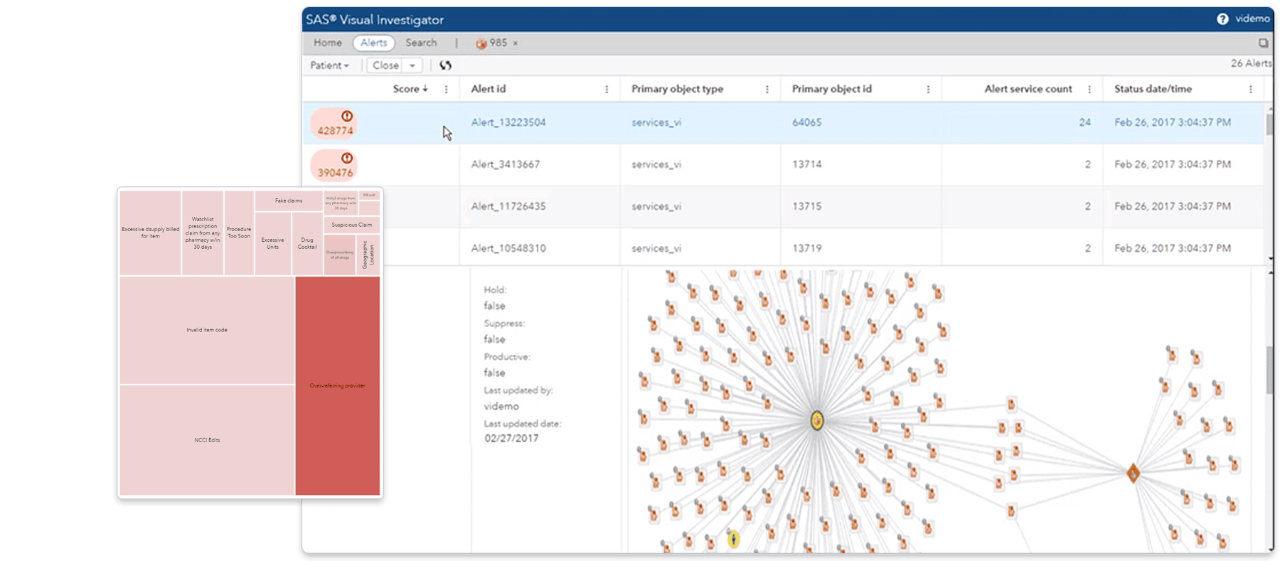Click the Status date/time column header
The height and width of the screenshot is (561, 1280).
coord(1153,89)
